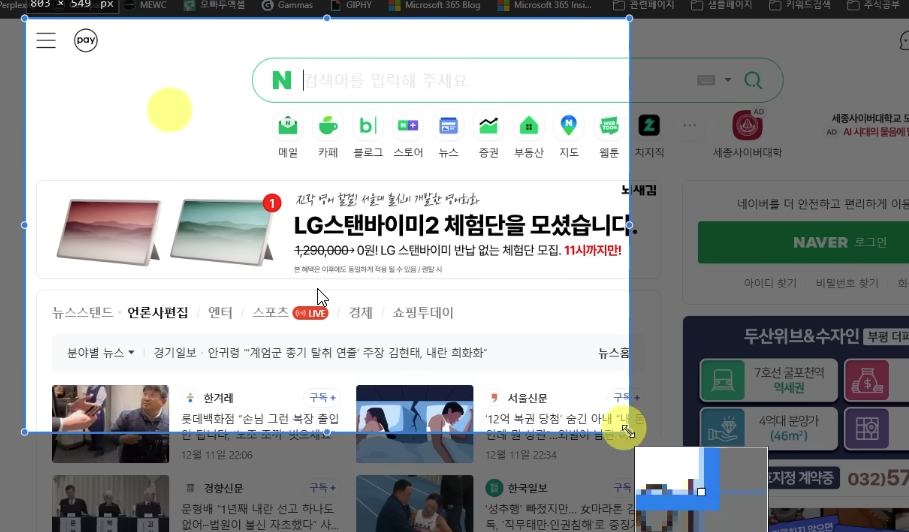Open the 4억대 분양가 ad tile
Viewport: 909px width, 532px height.
[x=769, y=429]
